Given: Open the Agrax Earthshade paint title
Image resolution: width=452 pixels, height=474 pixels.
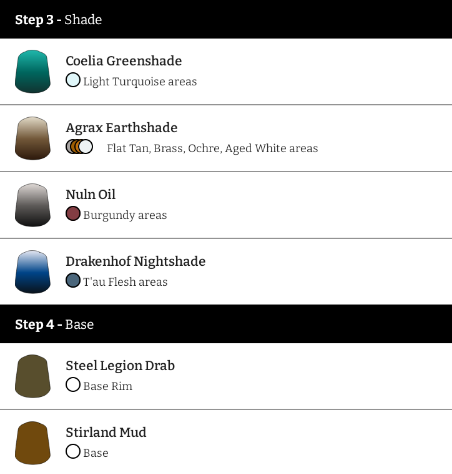Looking at the screenshot, I should [121, 128].
